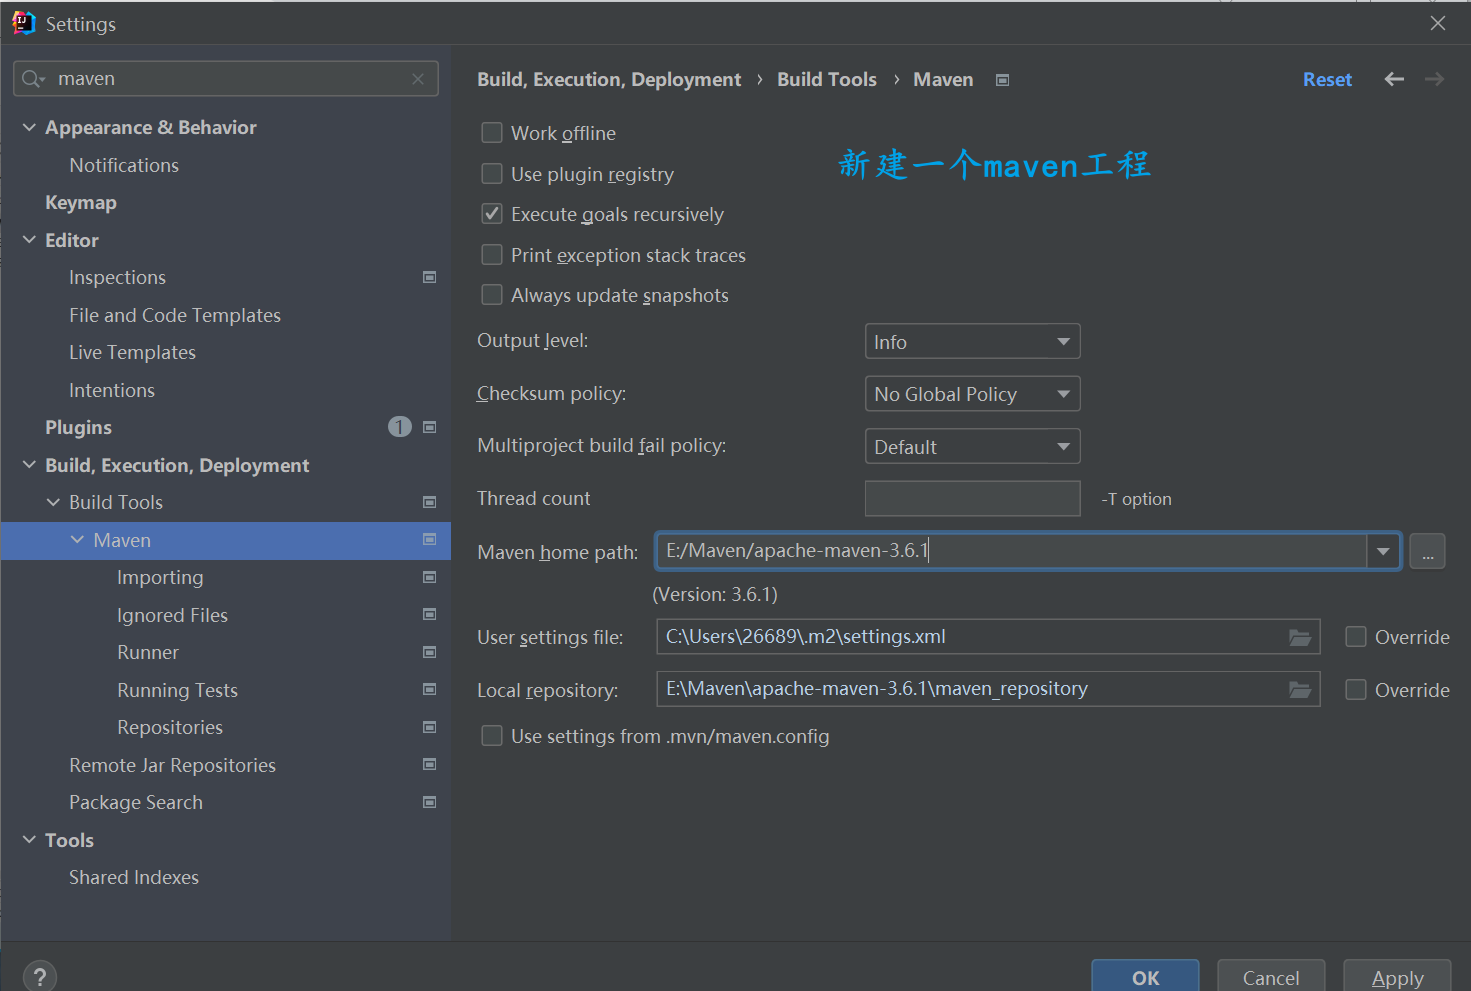Click project icon beside Inspections row
The width and height of the screenshot is (1471, 991).
click(x=429, y=277)
